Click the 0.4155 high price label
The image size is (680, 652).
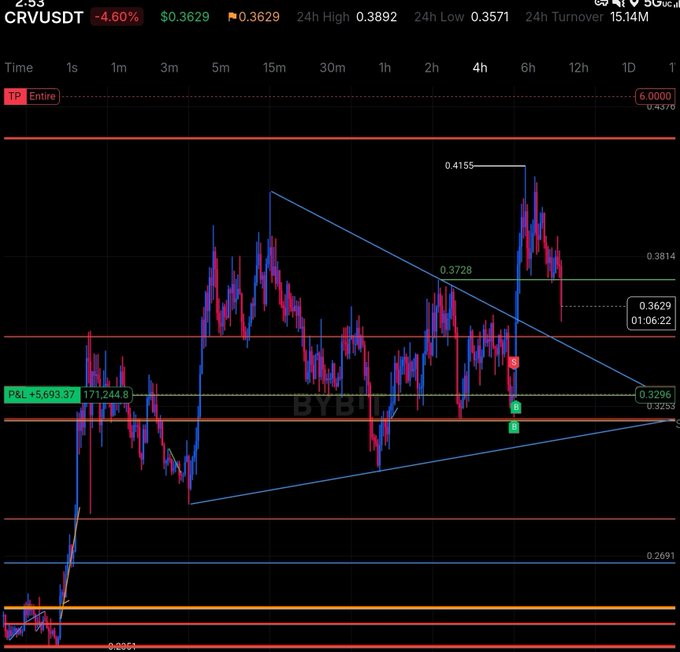click(459, 166)
